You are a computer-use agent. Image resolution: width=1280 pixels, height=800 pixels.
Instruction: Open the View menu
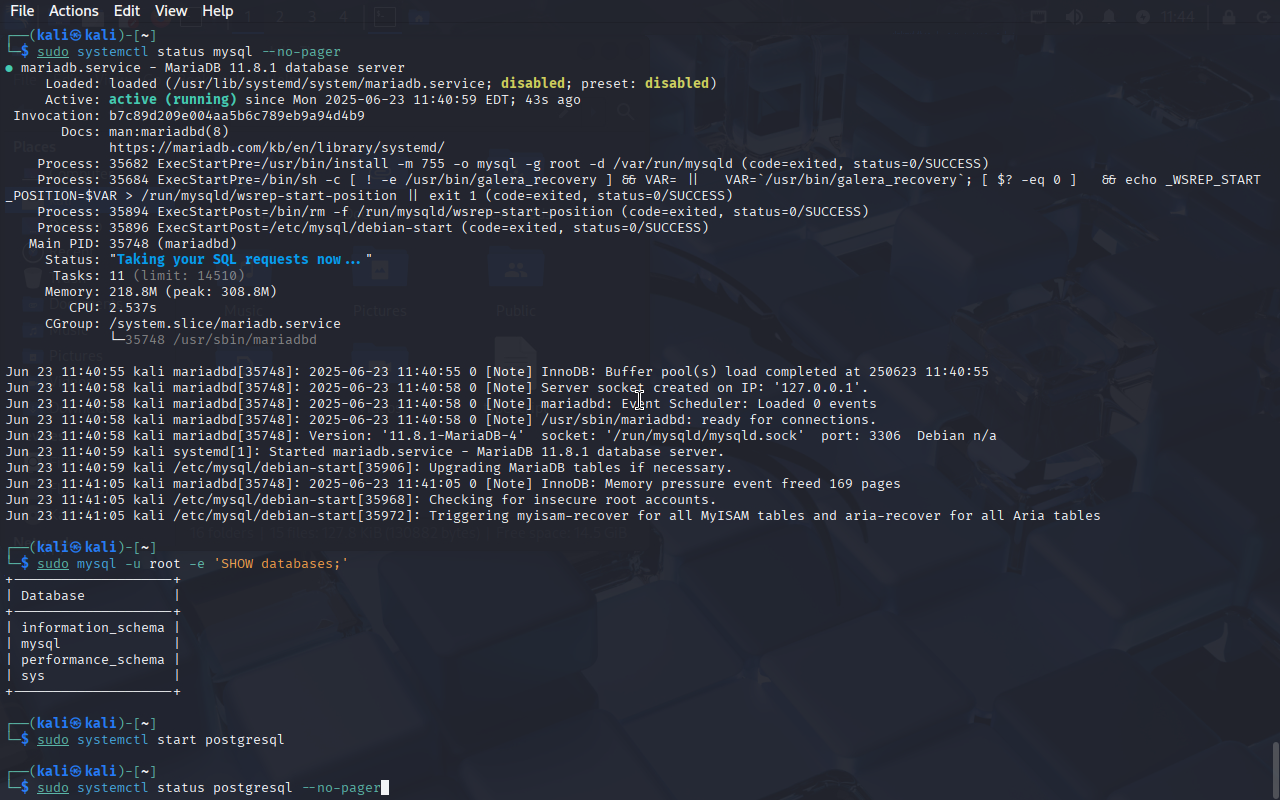171,11
